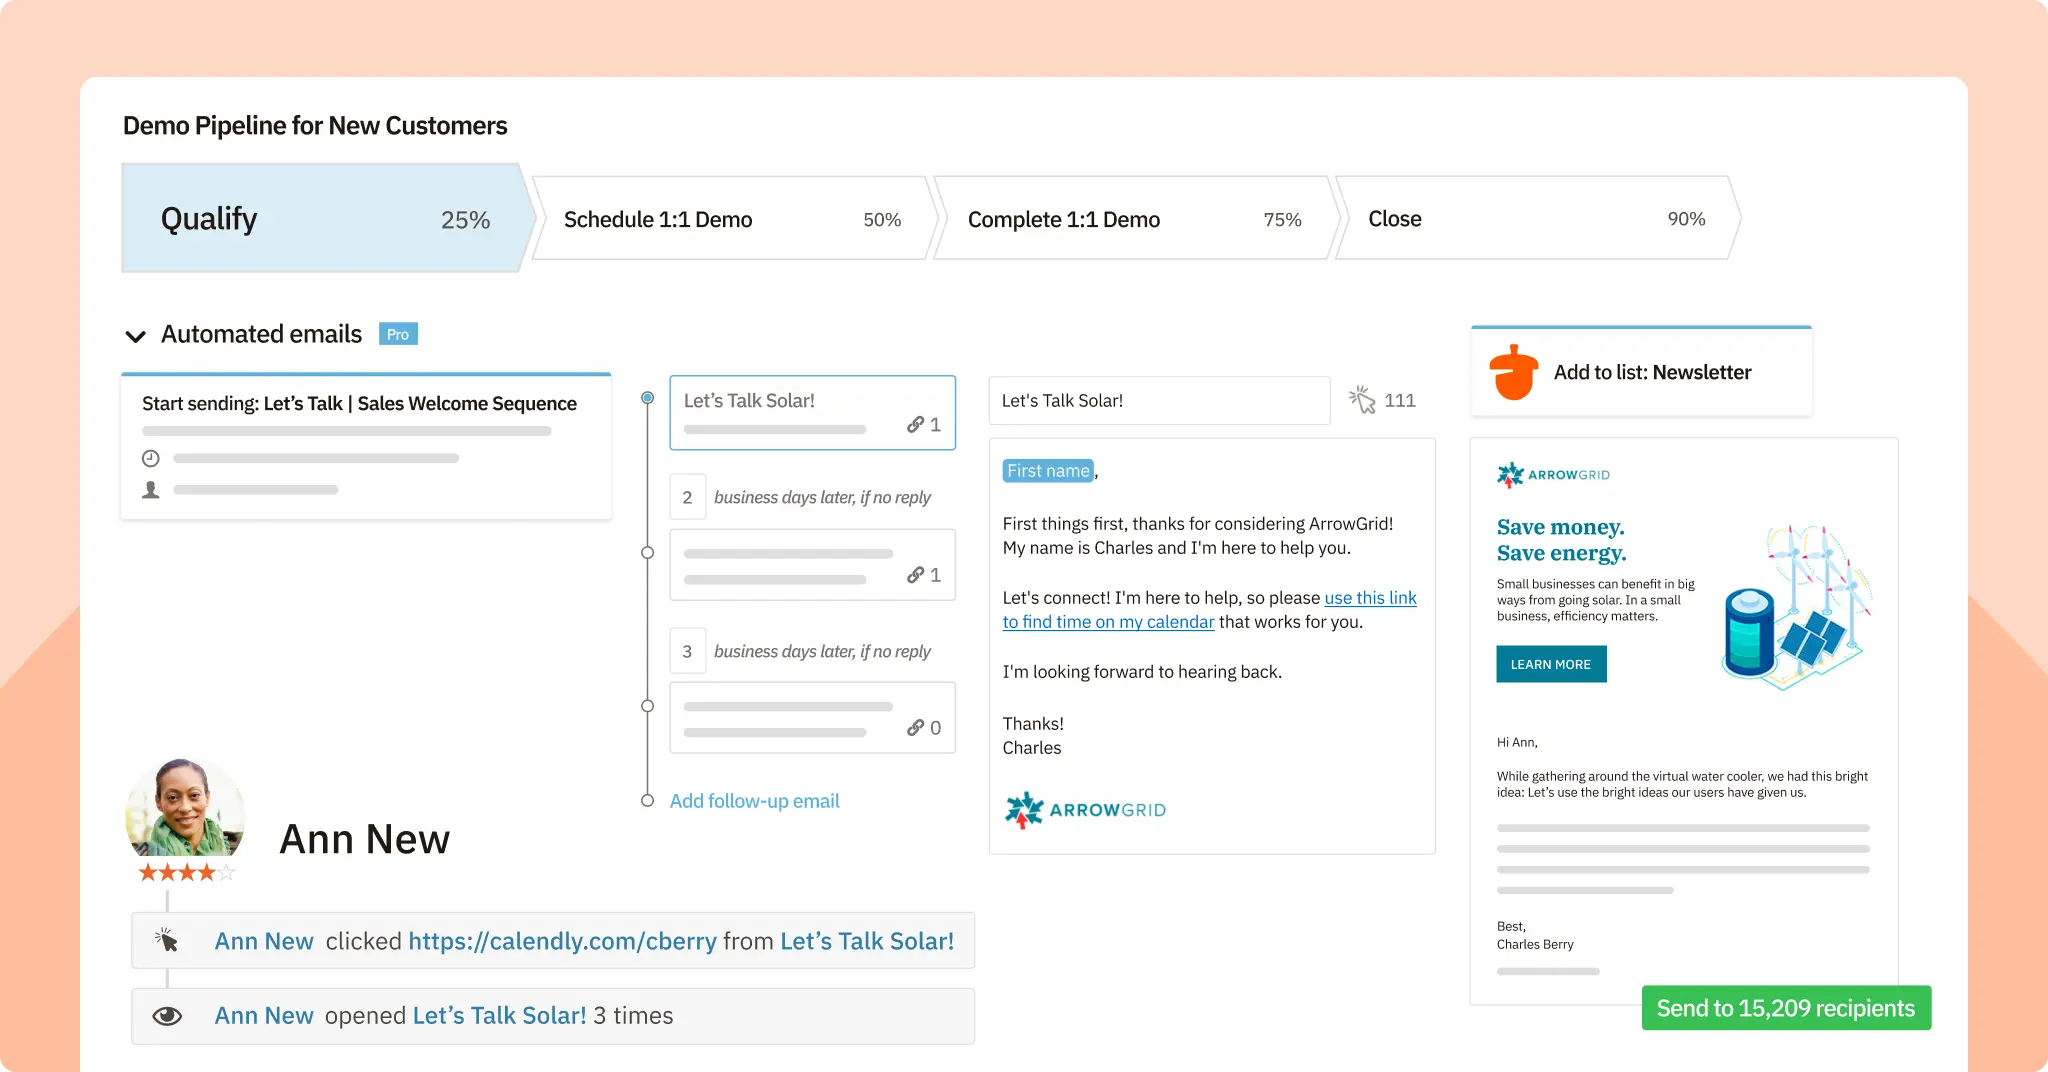Click the acorn icon beside Add to list: Newsletter

(x=1515, y=371)
